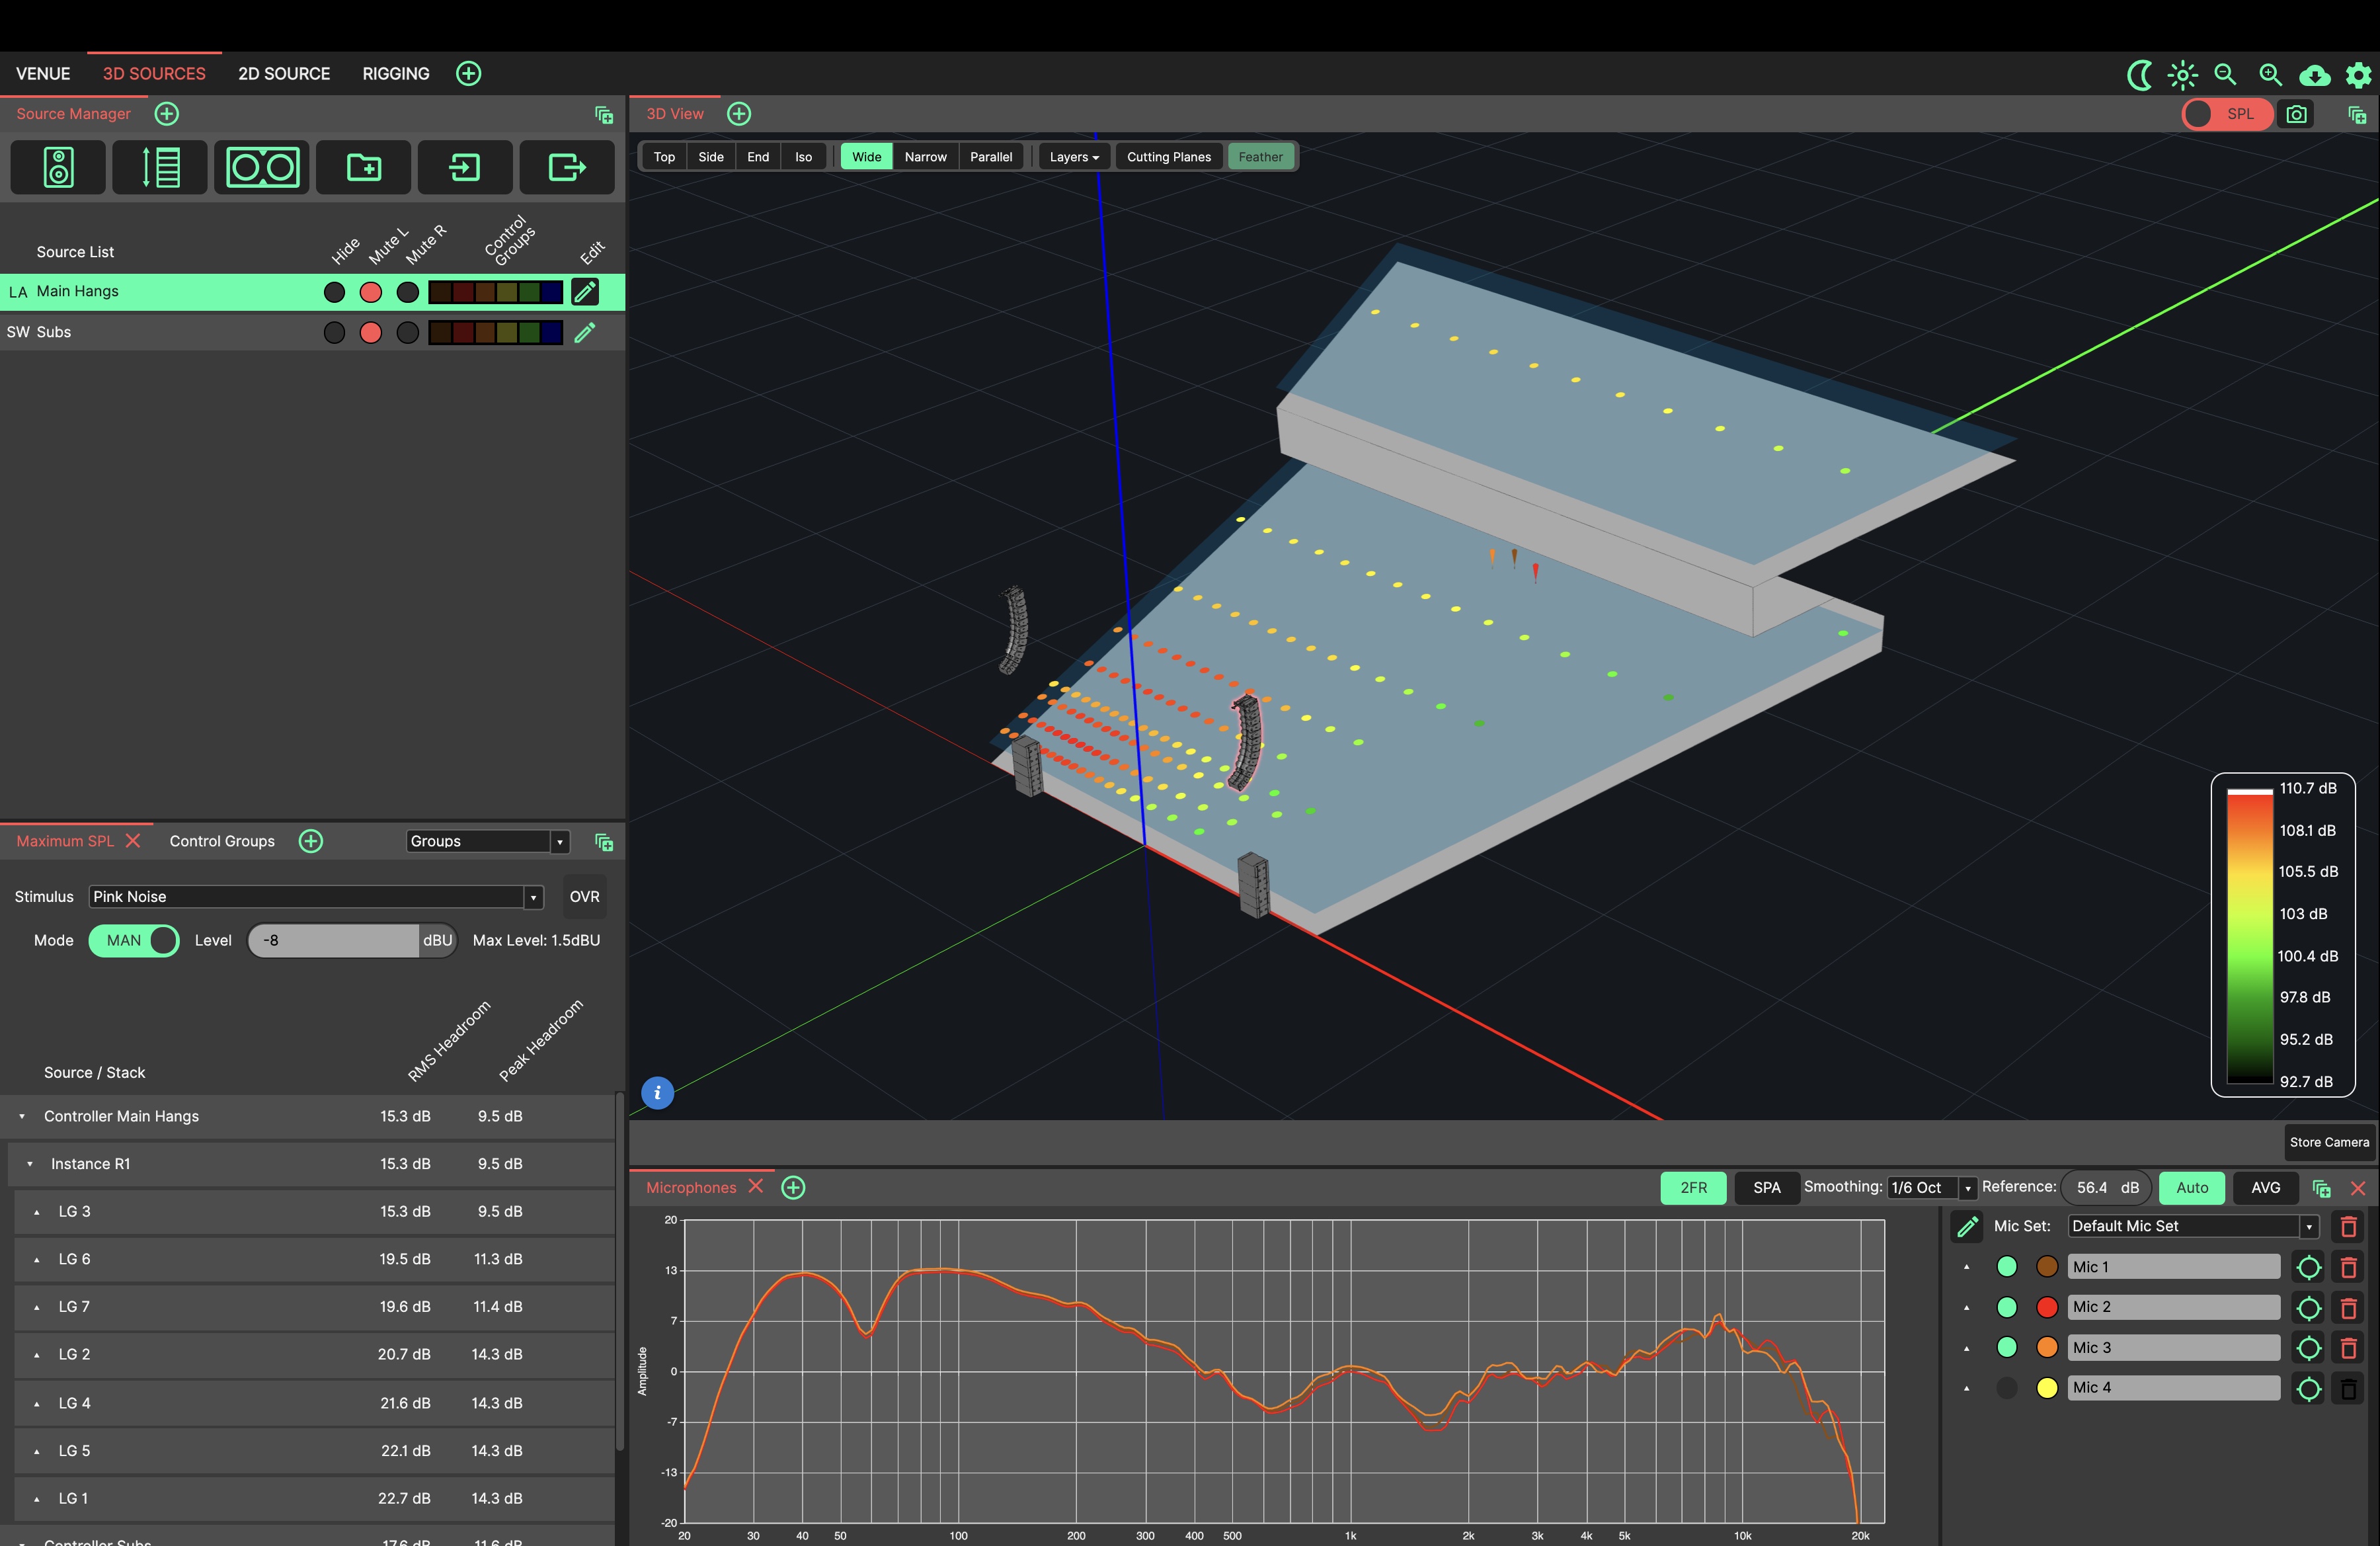Change Mic 2 red color swatch
Viewport: 2380px width, 1546px height.
2046,1307
